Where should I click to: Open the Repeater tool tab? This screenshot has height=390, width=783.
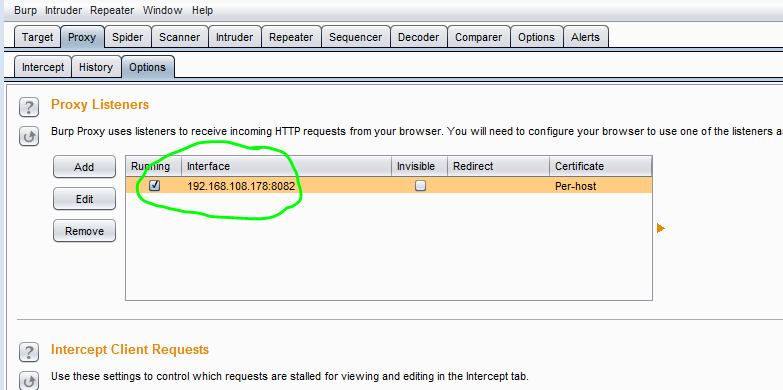291,37
